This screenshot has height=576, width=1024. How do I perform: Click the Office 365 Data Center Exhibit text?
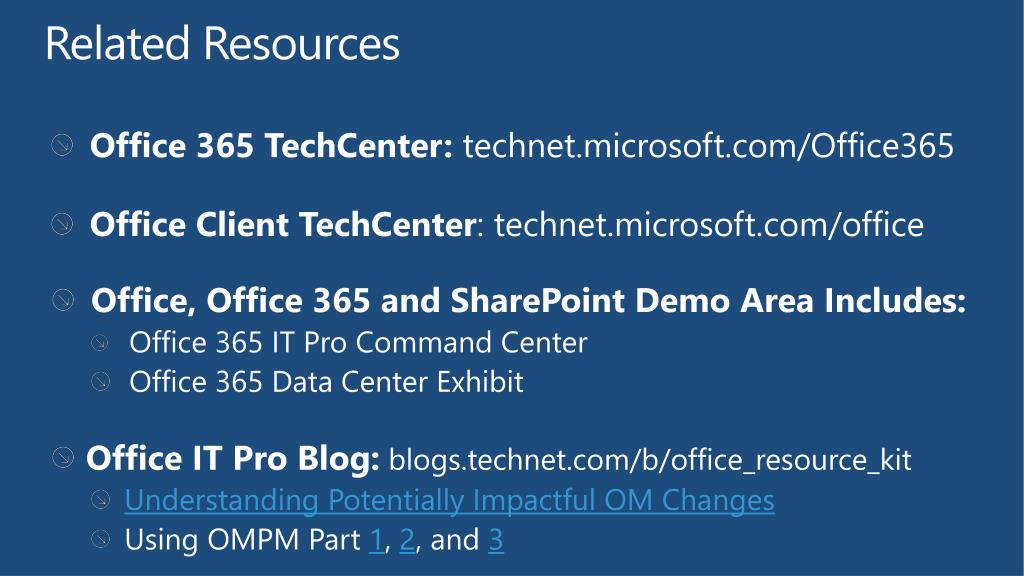327,381
